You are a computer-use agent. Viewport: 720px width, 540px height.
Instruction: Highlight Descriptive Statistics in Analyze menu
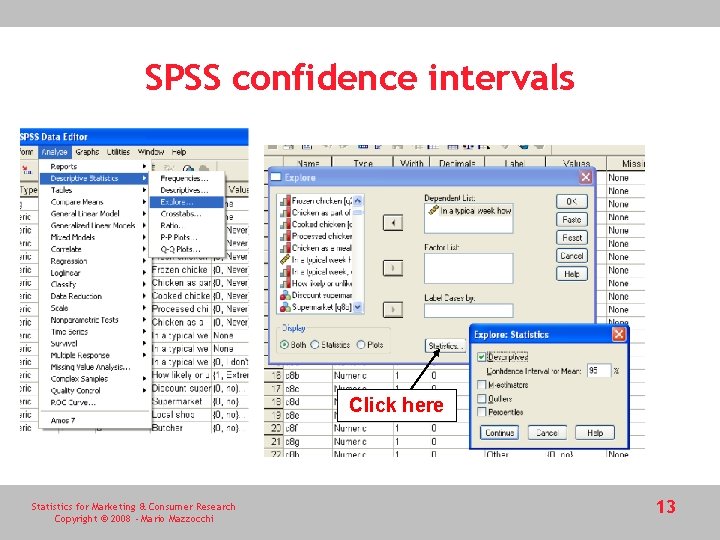tap(94, 178)
